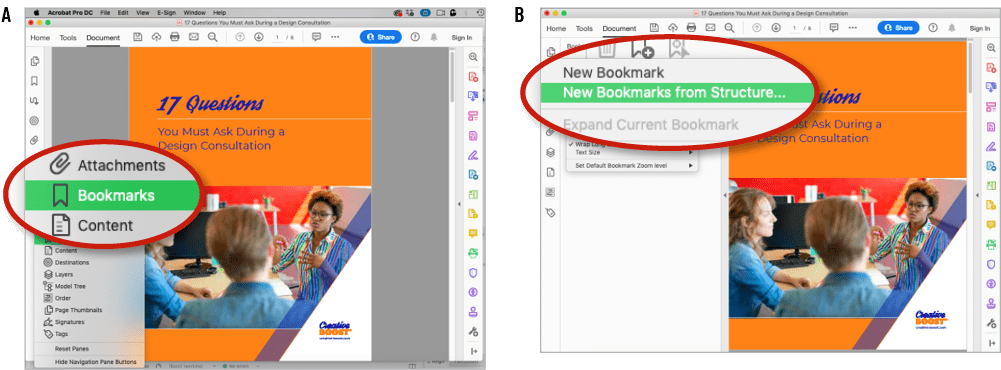This screenshot has height=370, width=1001.
Task: Go to next page in window B
Action: [775, 27]
